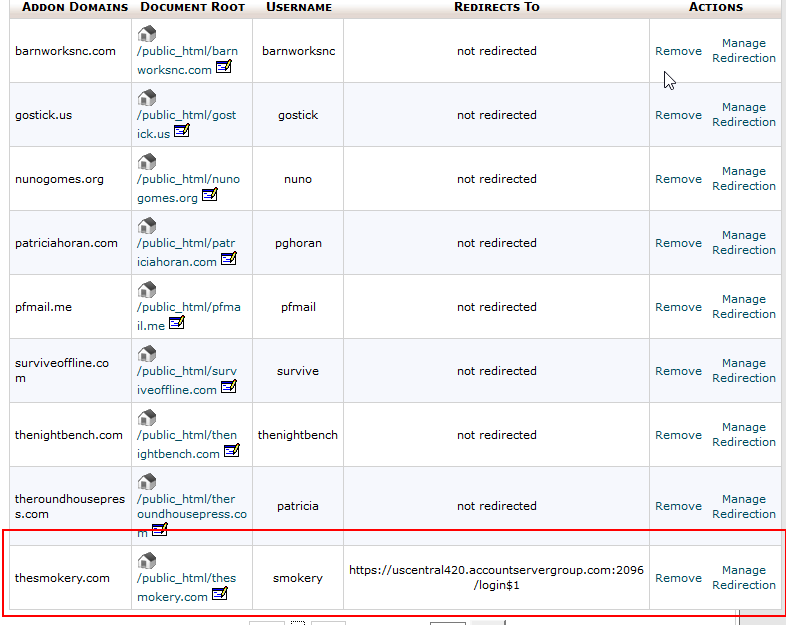Click the Redirects To column header
This screenshot has width=786, height=625.
point(497,7)
